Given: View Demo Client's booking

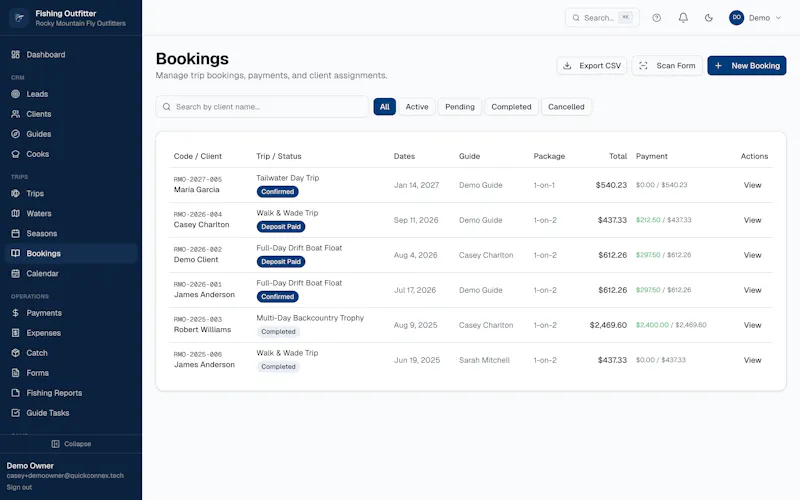Looking at the screenshot, I should [752, 255].
